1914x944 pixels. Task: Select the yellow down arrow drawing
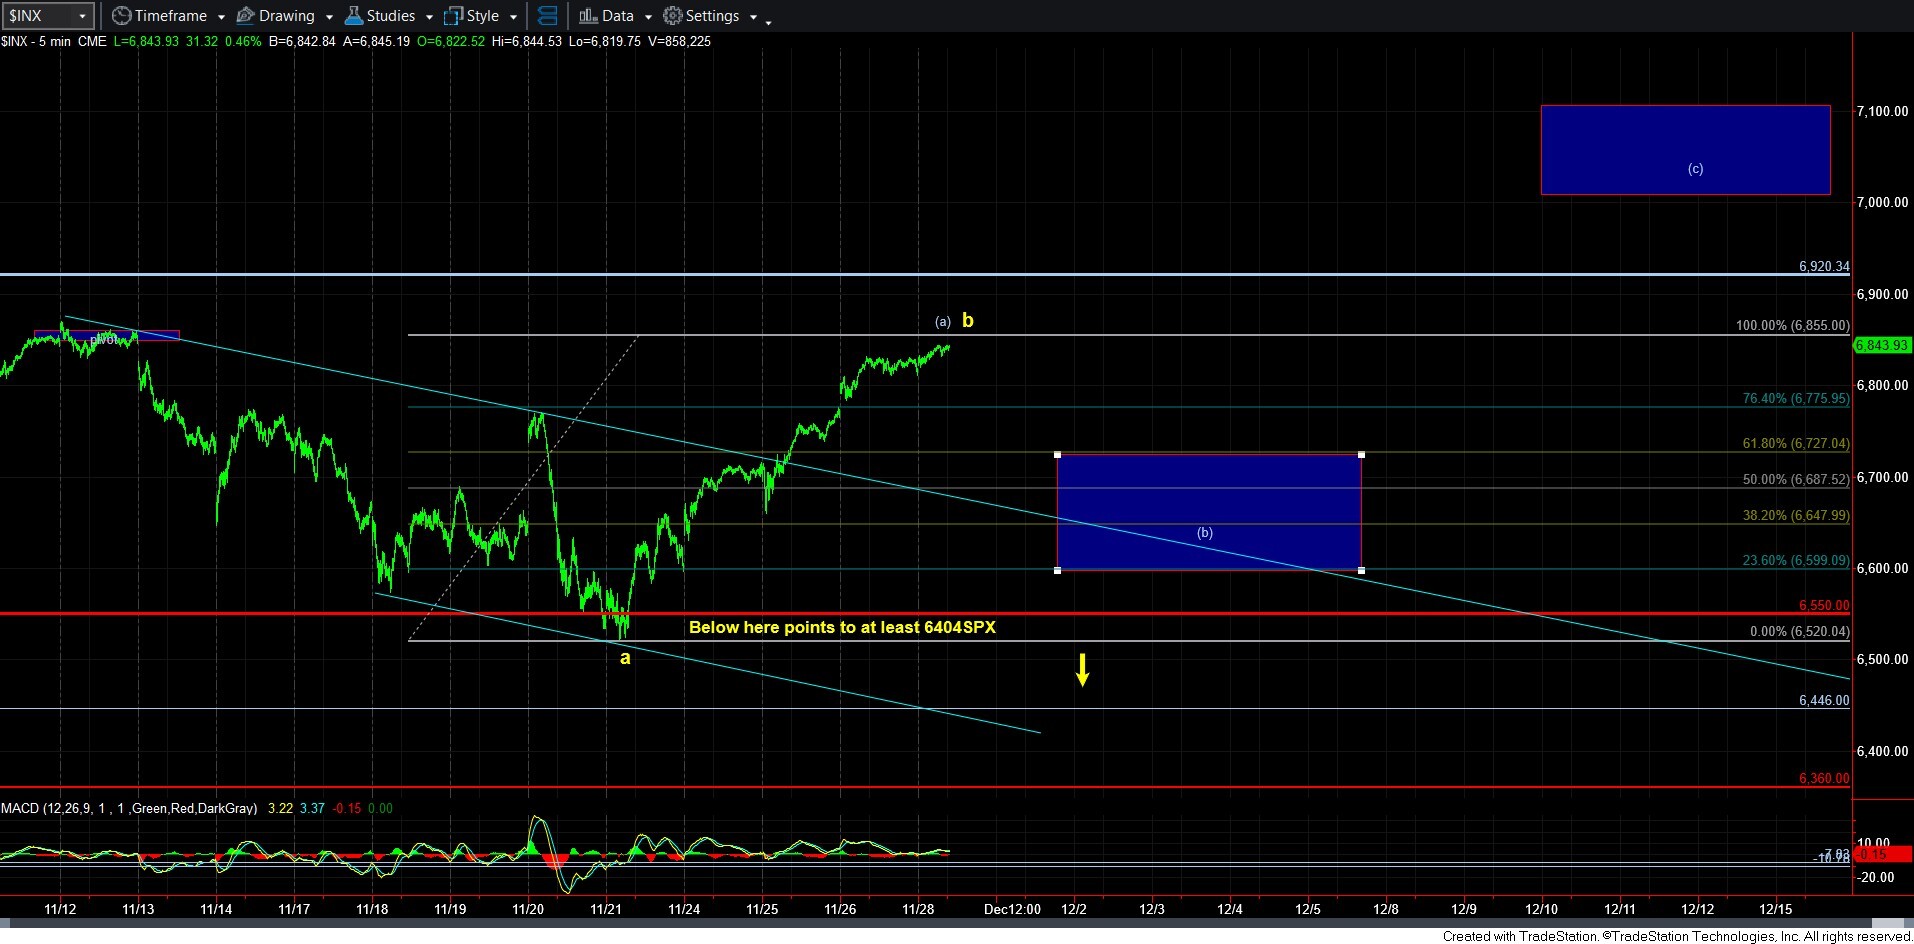[x=1082, y=670]
